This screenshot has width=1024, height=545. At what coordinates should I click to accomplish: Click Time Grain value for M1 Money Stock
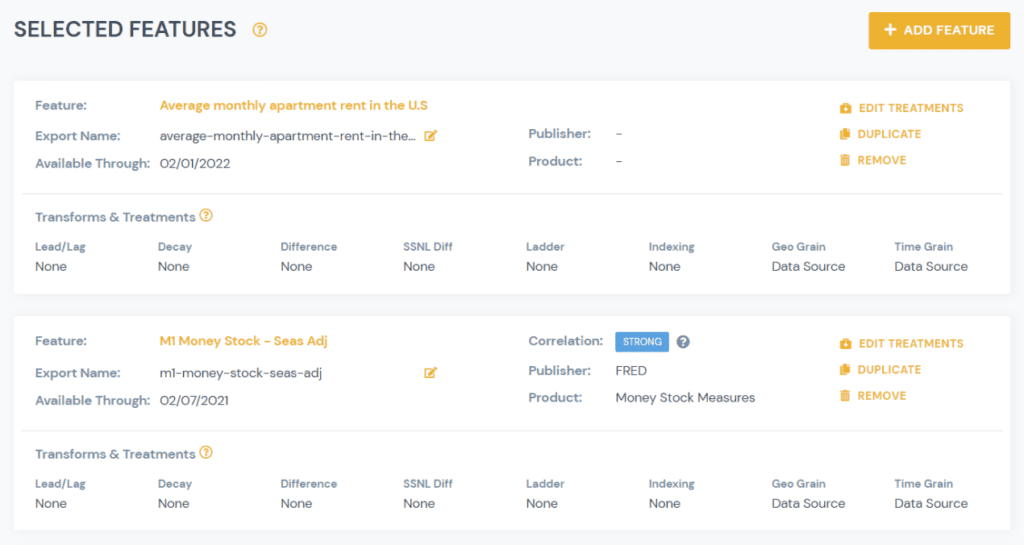pos(930,504)
